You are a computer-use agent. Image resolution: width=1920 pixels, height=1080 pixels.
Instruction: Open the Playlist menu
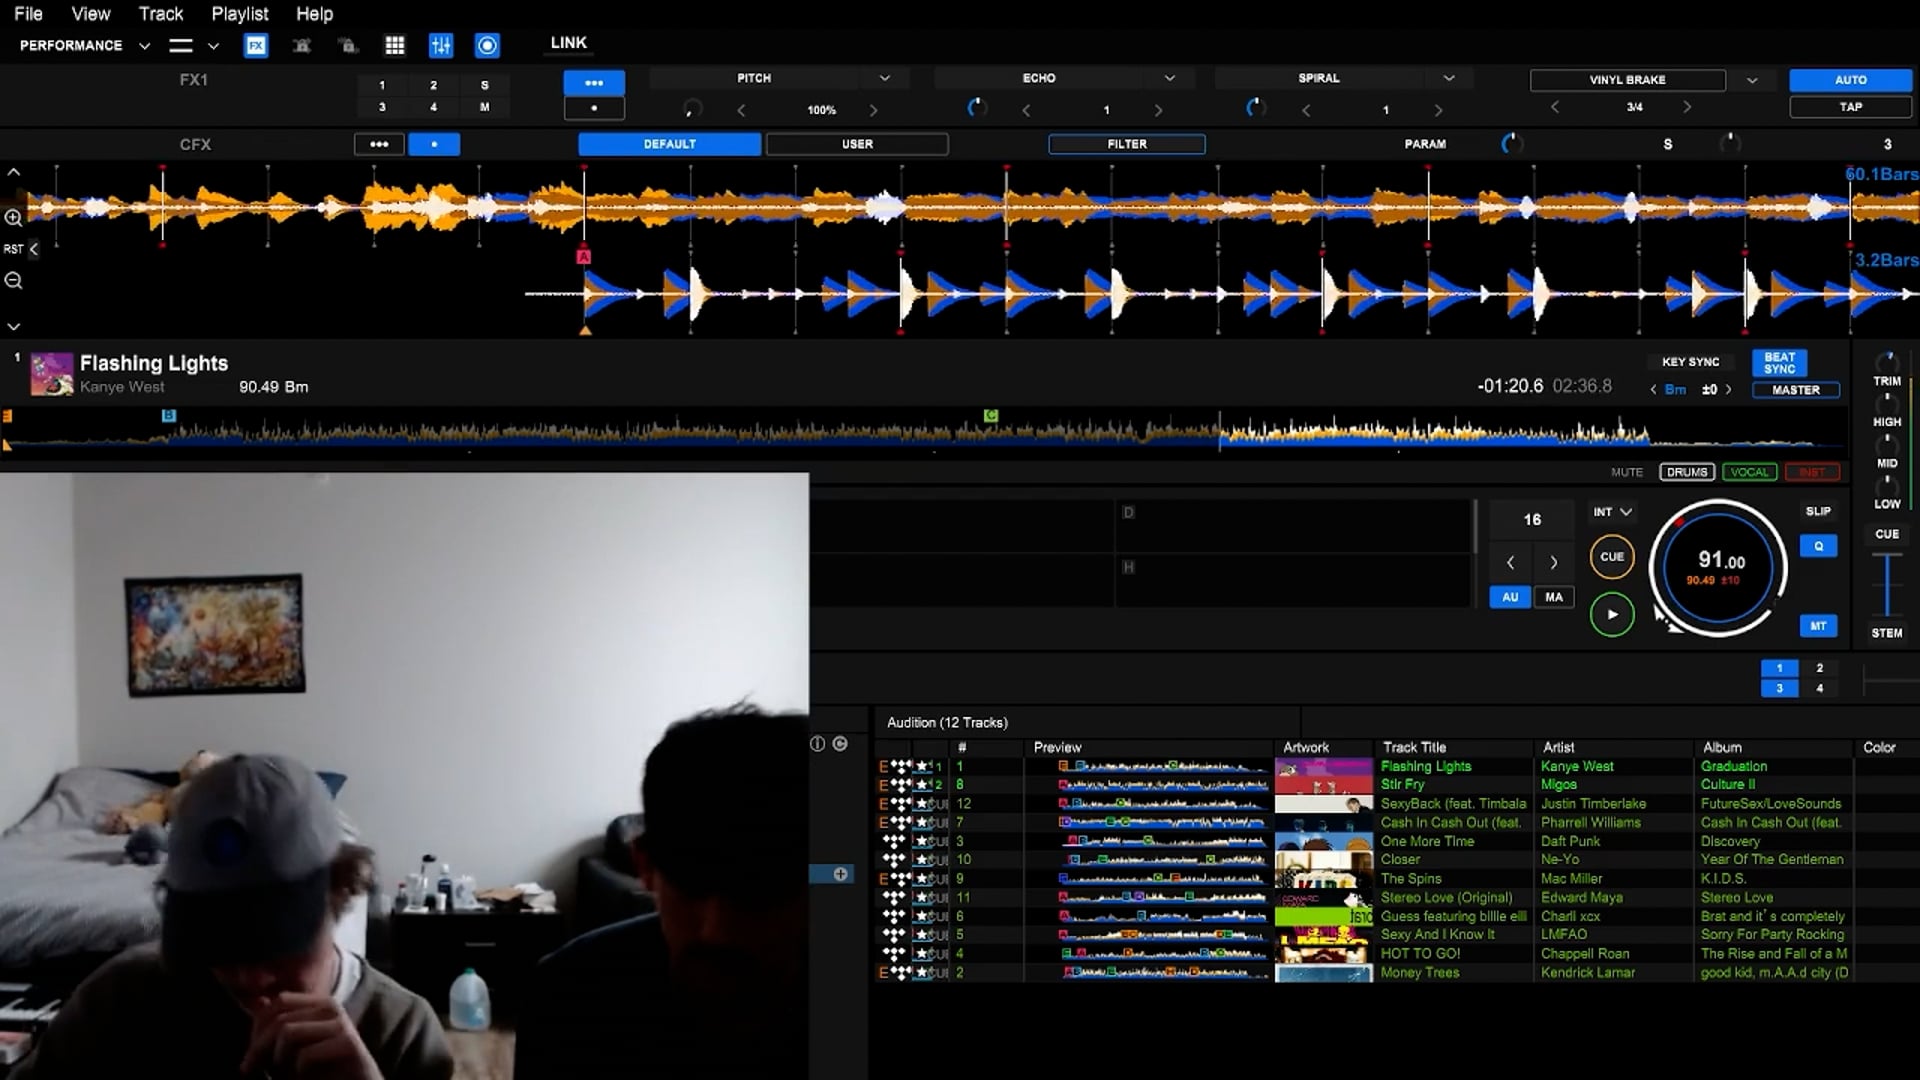pyautogui.click(x=240, y=14)
